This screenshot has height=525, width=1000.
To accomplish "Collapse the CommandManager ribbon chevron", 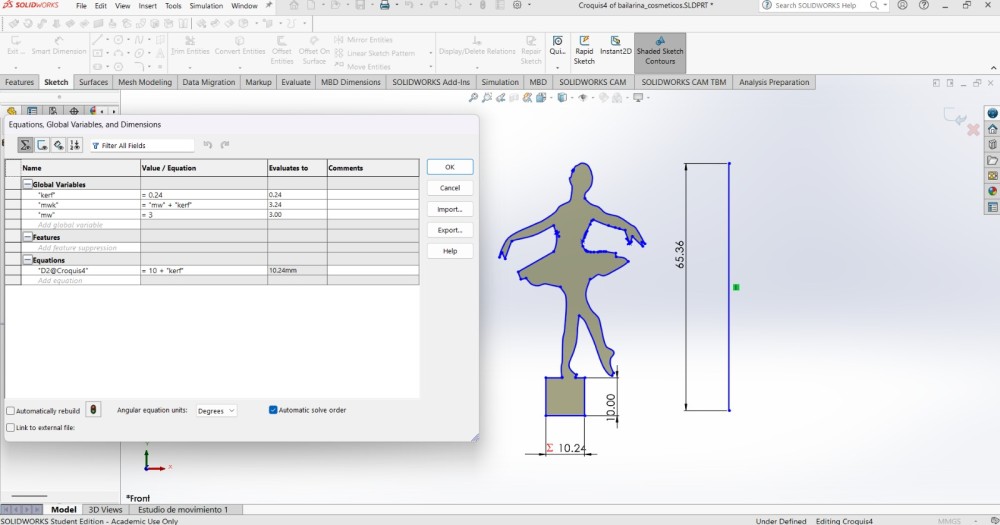I will coord(993,68).
